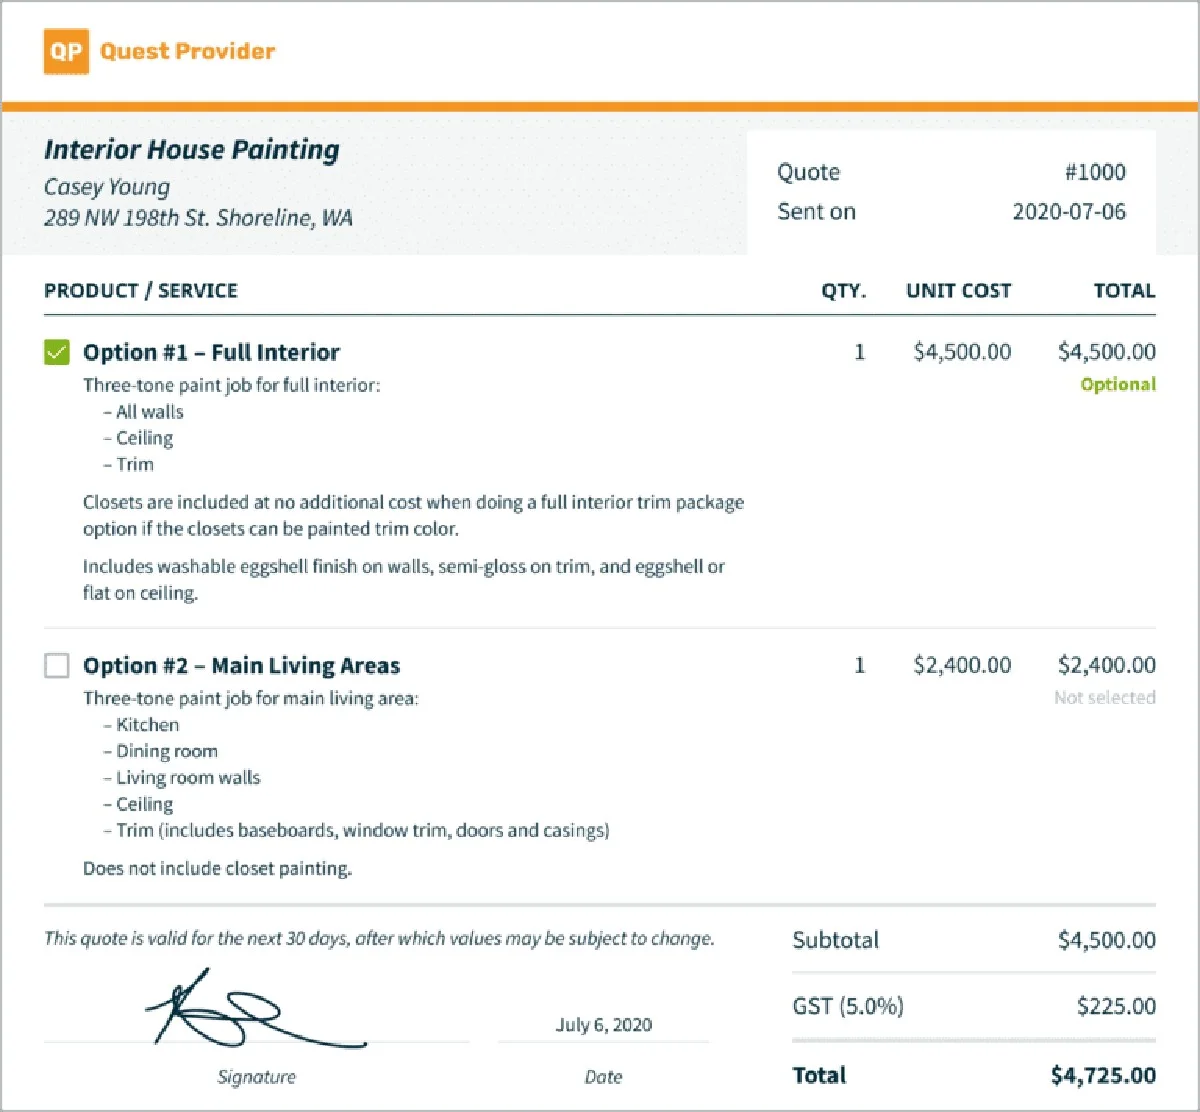The image size is (1200, 1112).
Task: Click the Interior House Painting title
Action: [x=192, y=150]
